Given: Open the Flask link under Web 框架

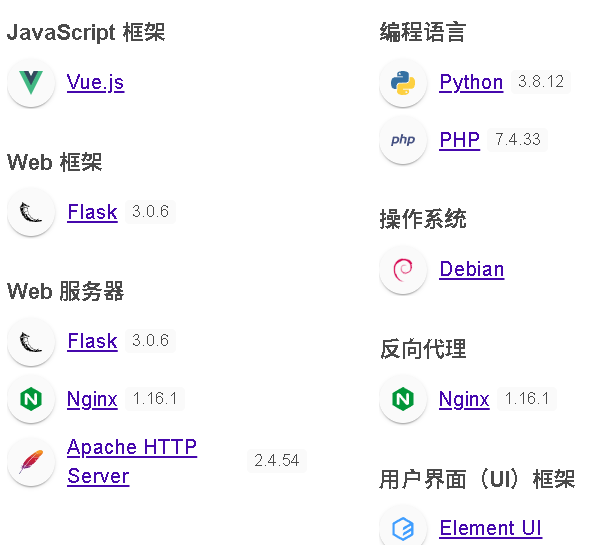Looking at the screenshot, I should 92,212.
